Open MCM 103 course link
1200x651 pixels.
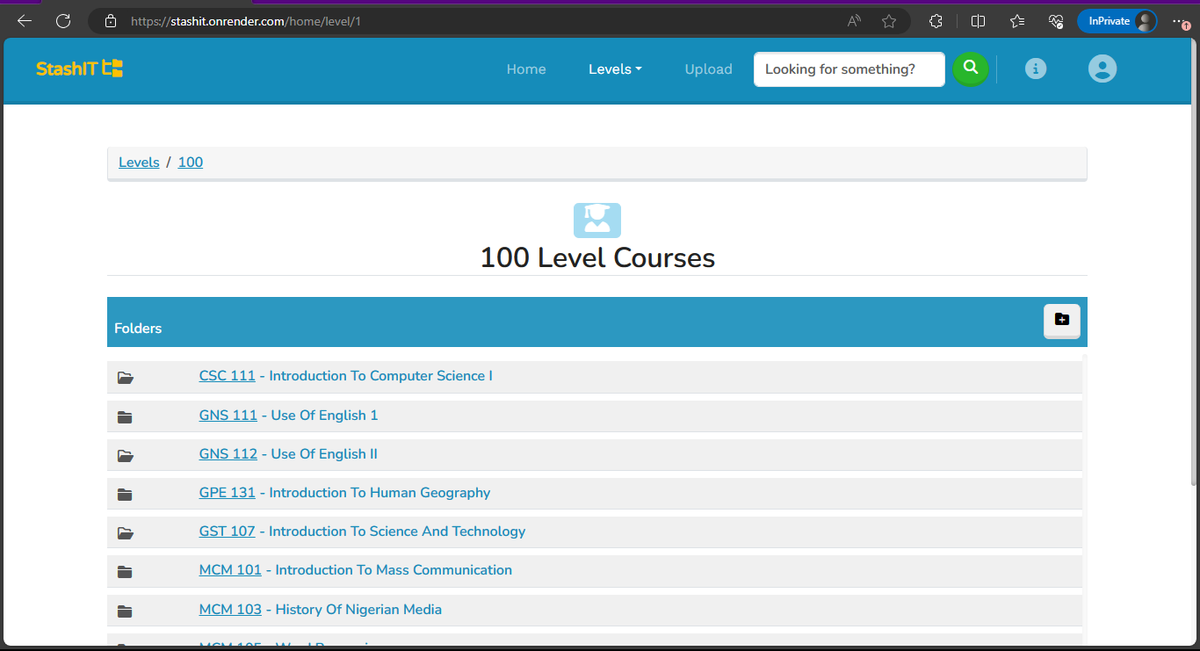[230, 609]
